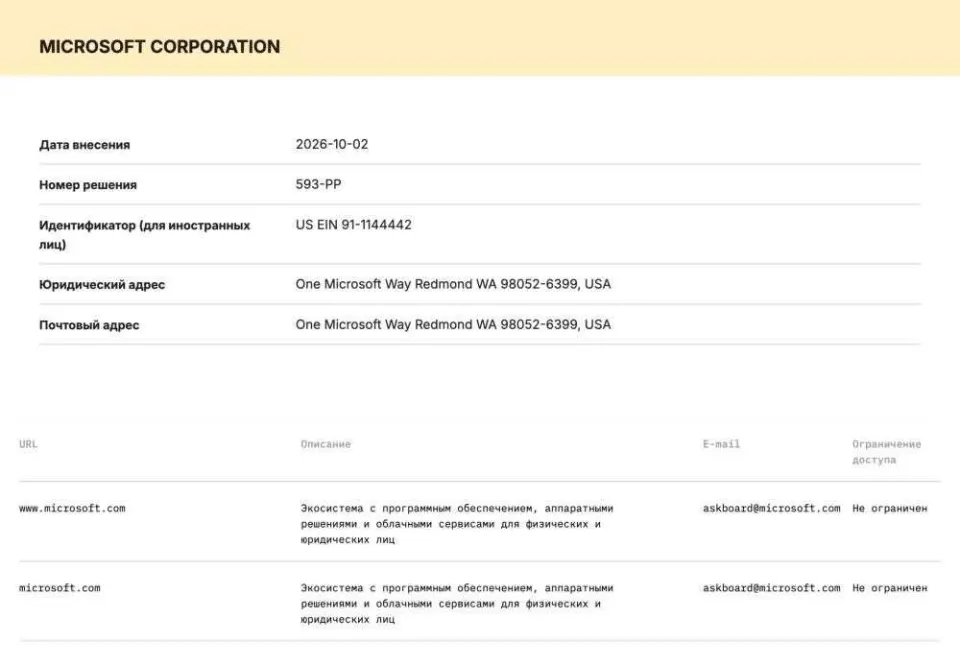The image size is (960, 666).
Task: Click the microsoft.com URL cell without www
Action: [x=60, y=588]
